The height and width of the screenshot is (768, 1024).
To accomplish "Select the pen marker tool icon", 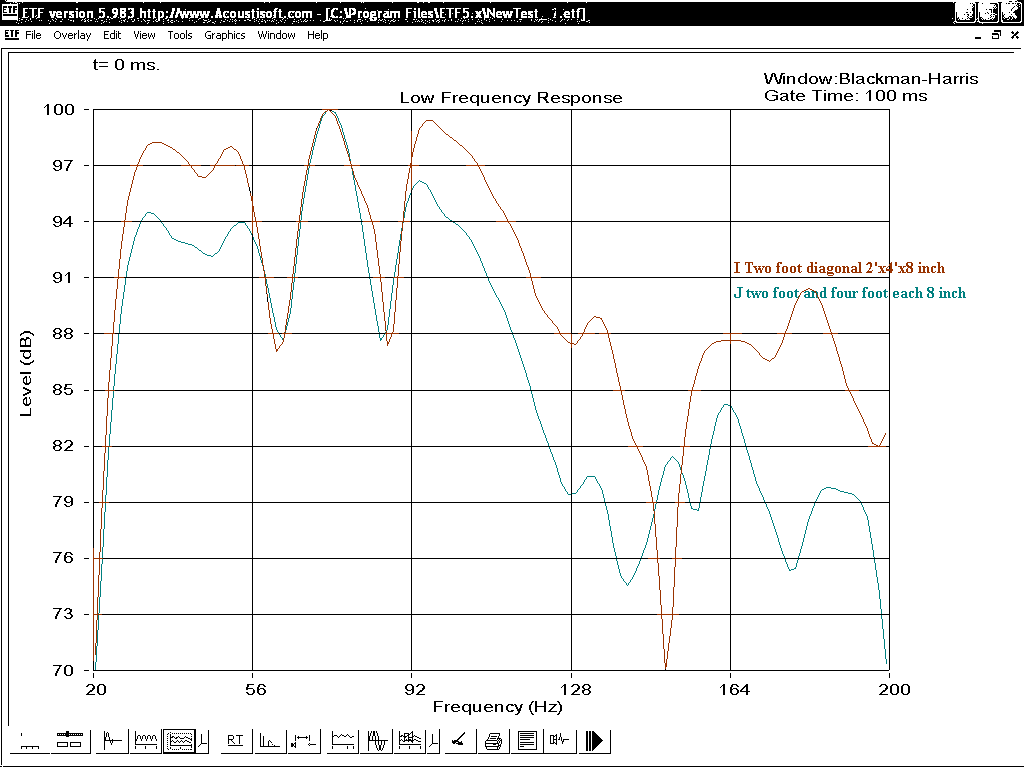I will [x=458, y=741].
